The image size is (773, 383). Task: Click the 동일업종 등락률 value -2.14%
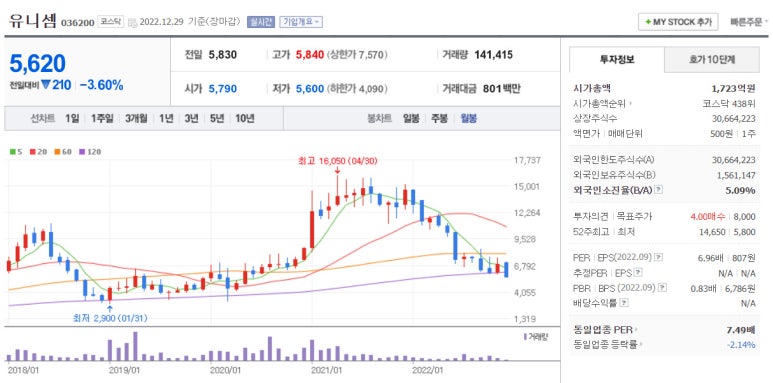741,345
